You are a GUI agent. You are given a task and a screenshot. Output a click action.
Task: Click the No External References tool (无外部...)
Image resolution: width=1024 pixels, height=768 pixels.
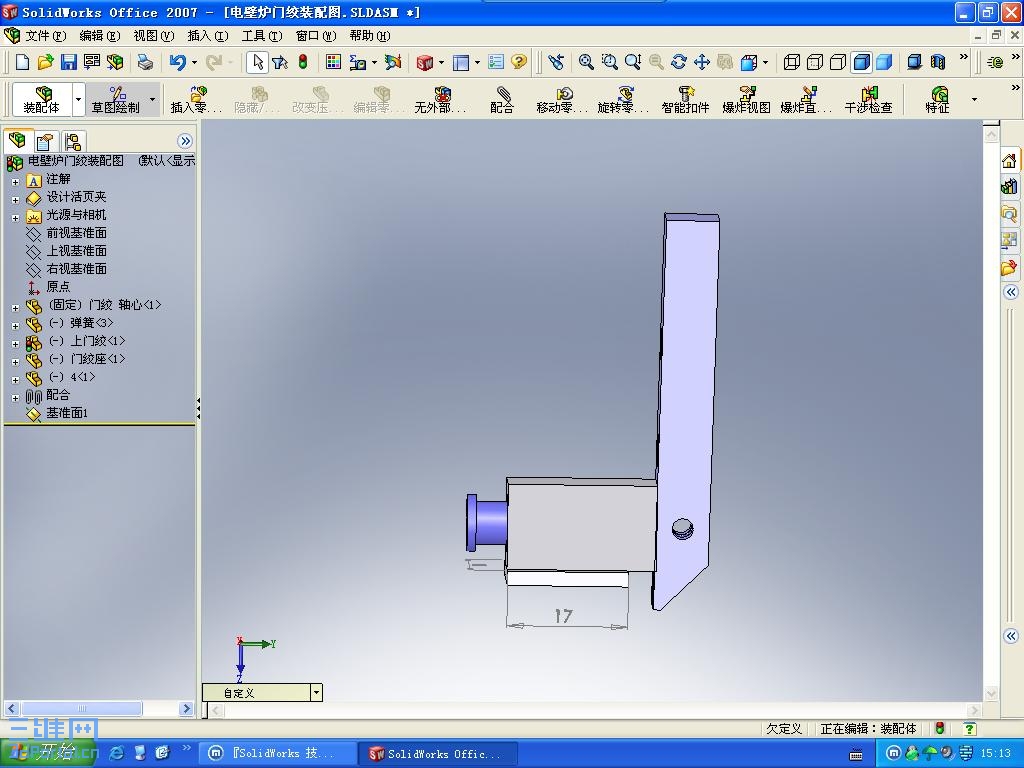440,99
